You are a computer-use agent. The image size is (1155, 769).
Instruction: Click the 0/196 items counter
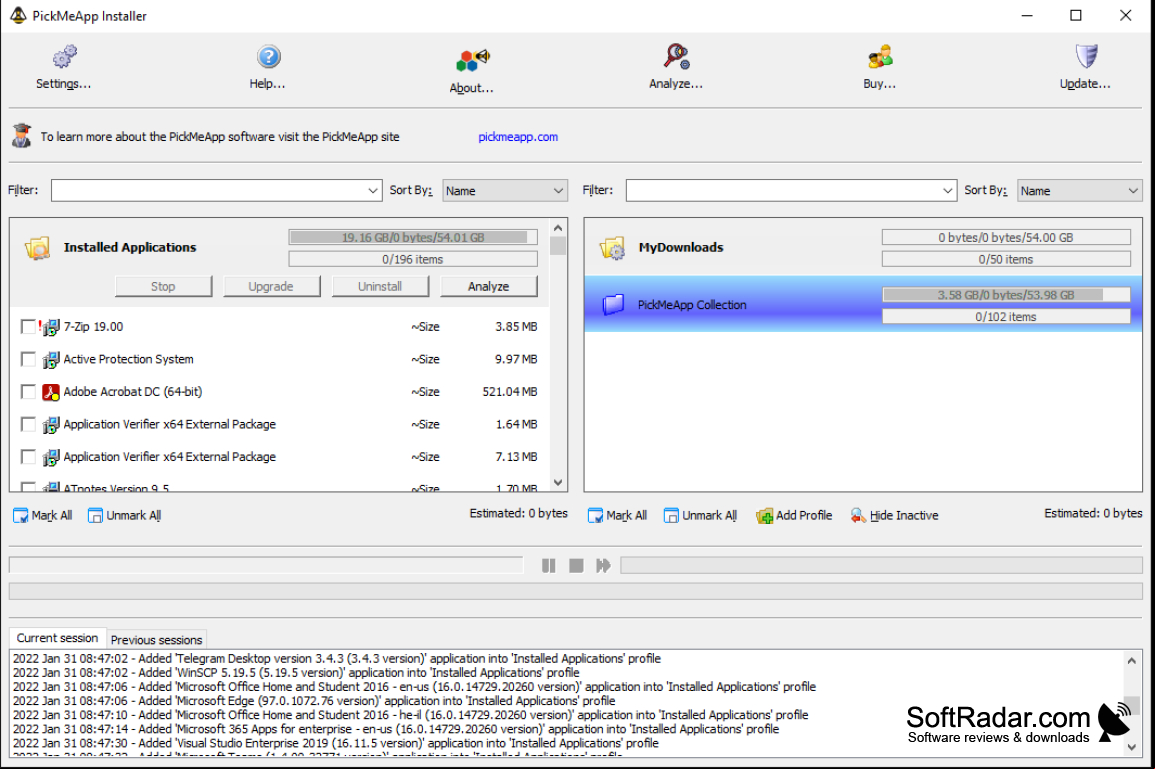(412, 259)
